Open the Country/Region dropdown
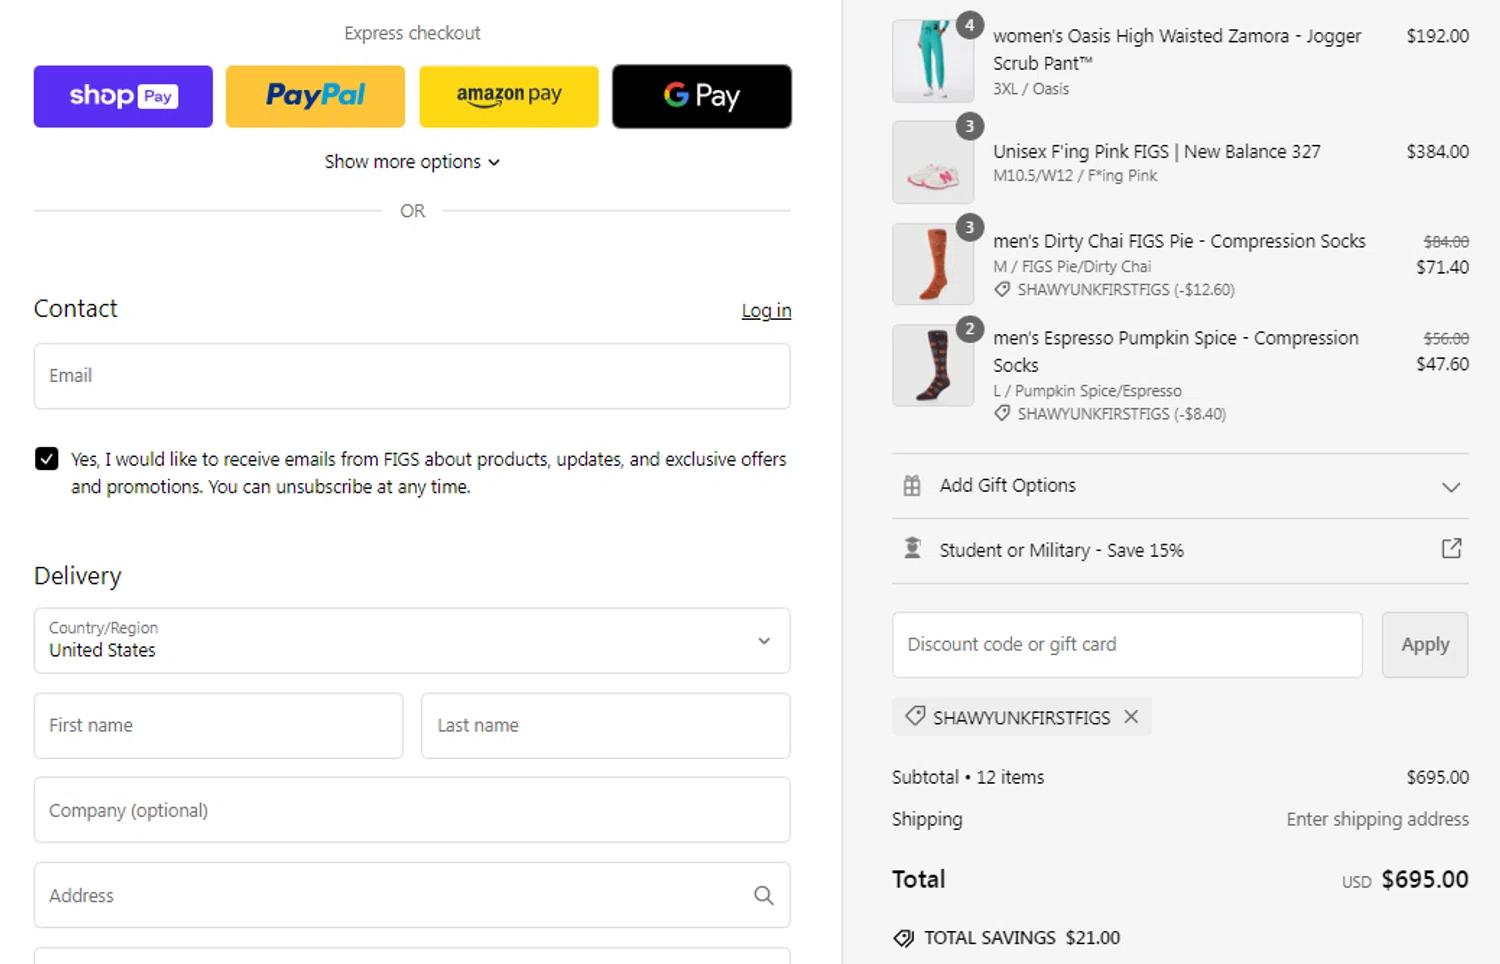Image resolution: width=1500 pixels, height=964 pixels. point(412,640)
